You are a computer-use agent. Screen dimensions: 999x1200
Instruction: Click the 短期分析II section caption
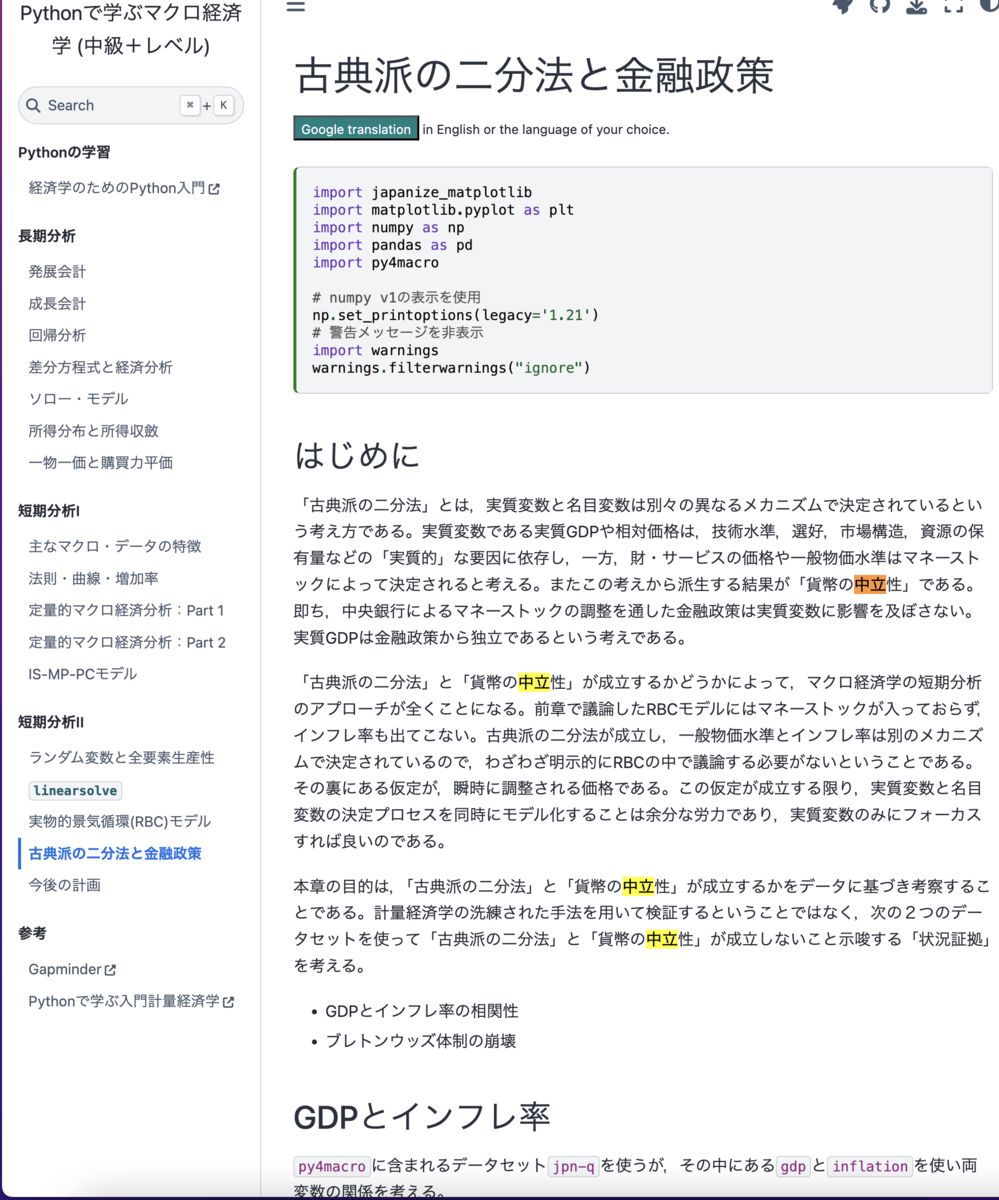coord(51,722)
